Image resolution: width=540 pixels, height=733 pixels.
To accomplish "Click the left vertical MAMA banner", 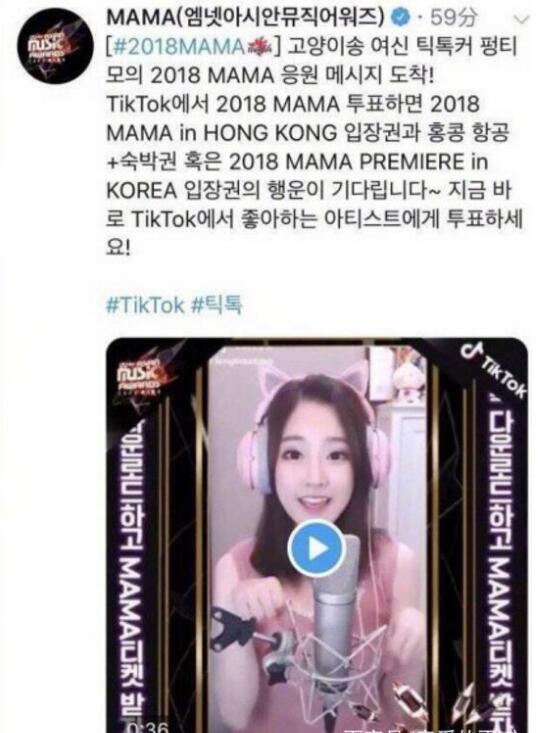I will (135, 570).
